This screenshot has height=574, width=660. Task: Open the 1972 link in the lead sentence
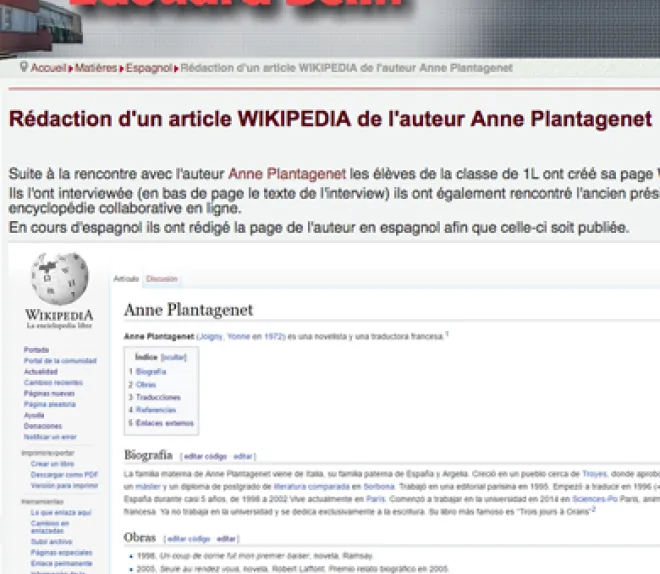coord(273,336)
